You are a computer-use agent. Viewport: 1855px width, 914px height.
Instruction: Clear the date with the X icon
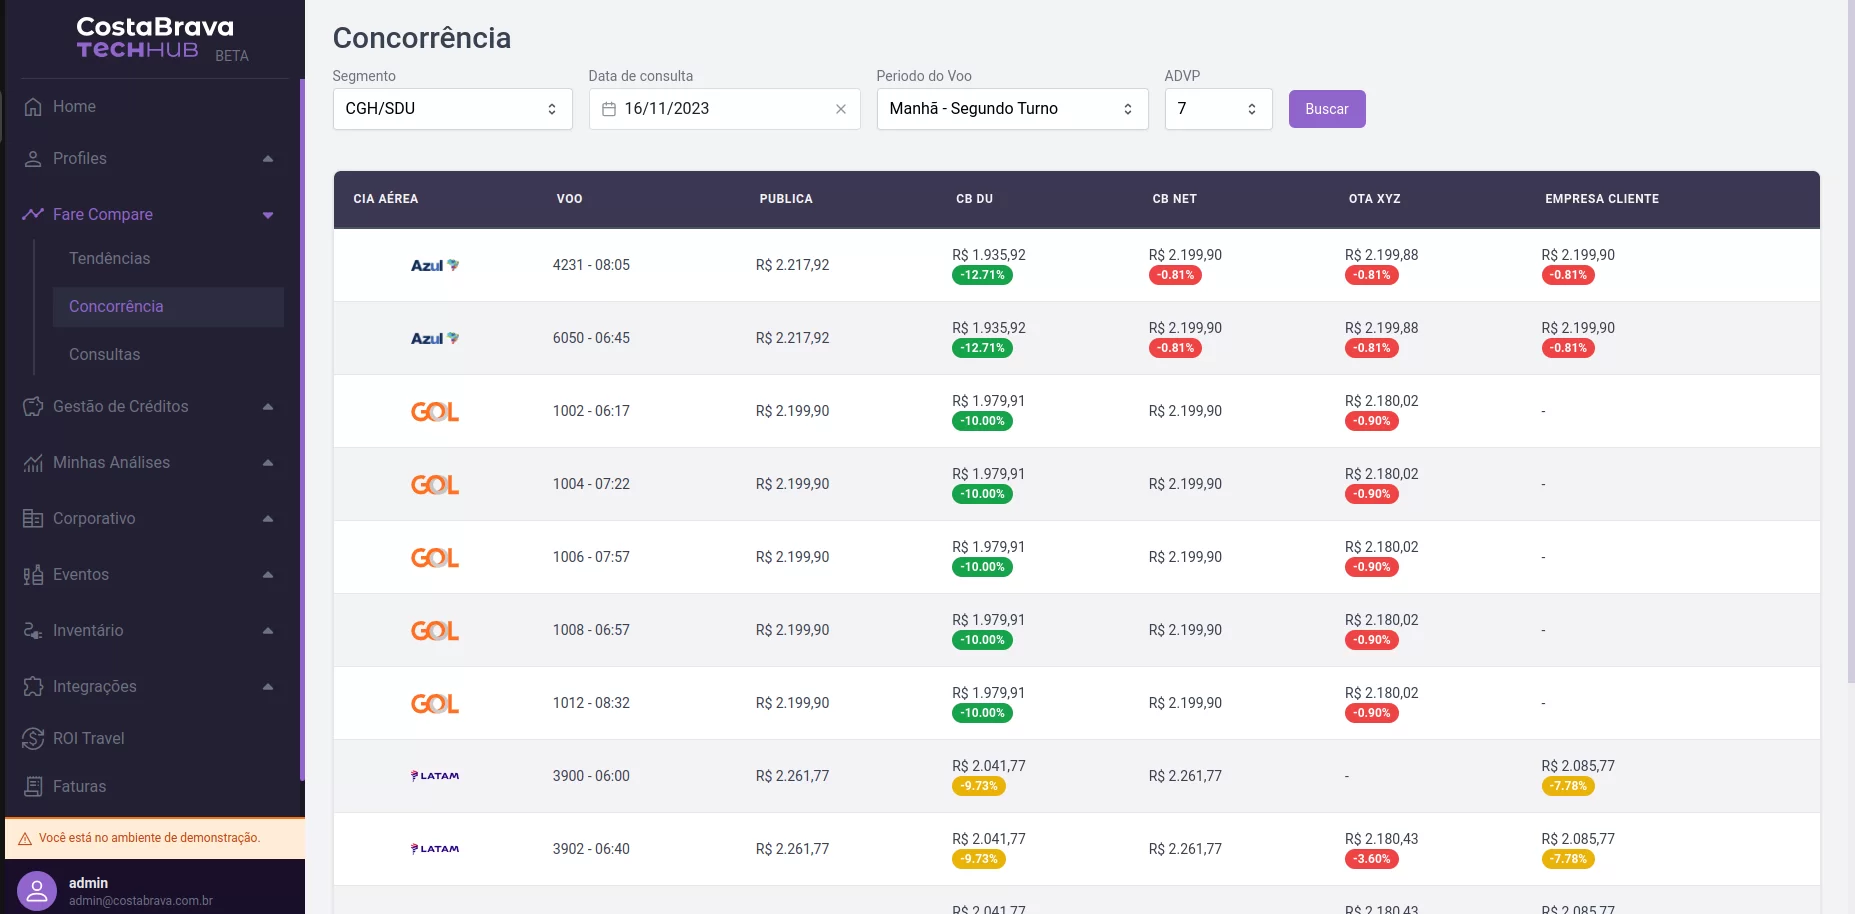[x=840, y=109]
